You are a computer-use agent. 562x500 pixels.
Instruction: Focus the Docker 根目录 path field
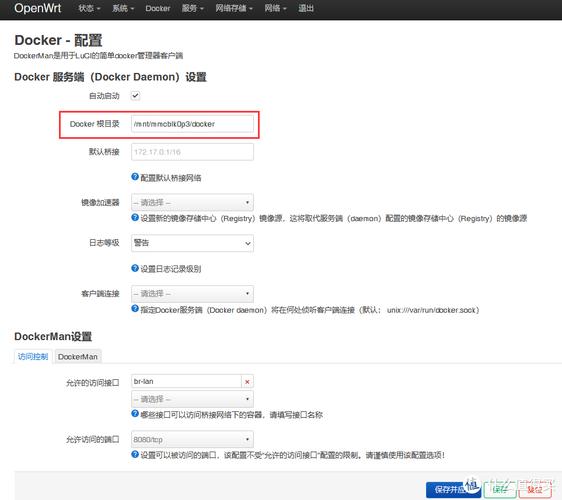(192, 124)
